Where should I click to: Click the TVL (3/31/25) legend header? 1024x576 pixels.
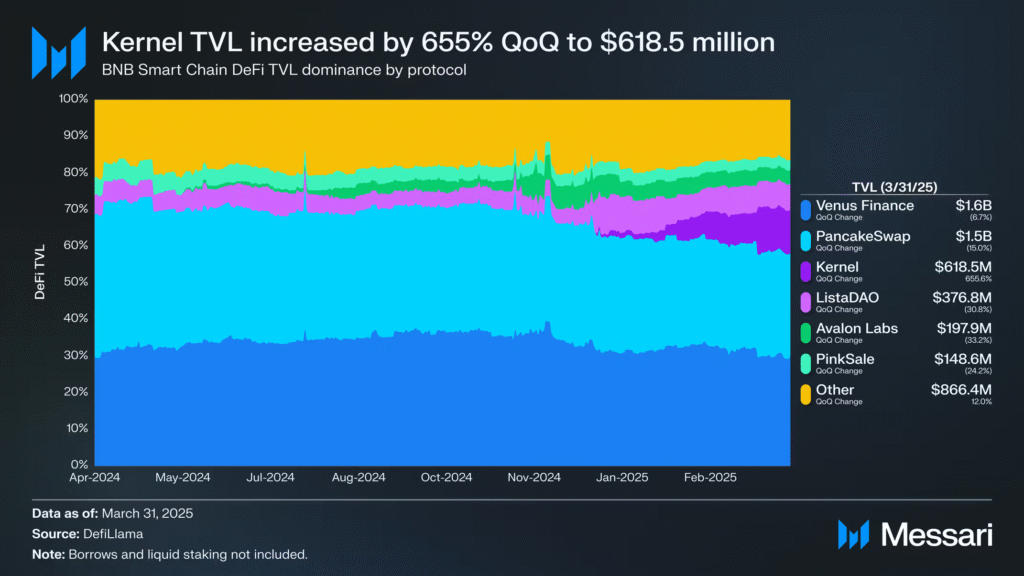[x=894, y=187]
